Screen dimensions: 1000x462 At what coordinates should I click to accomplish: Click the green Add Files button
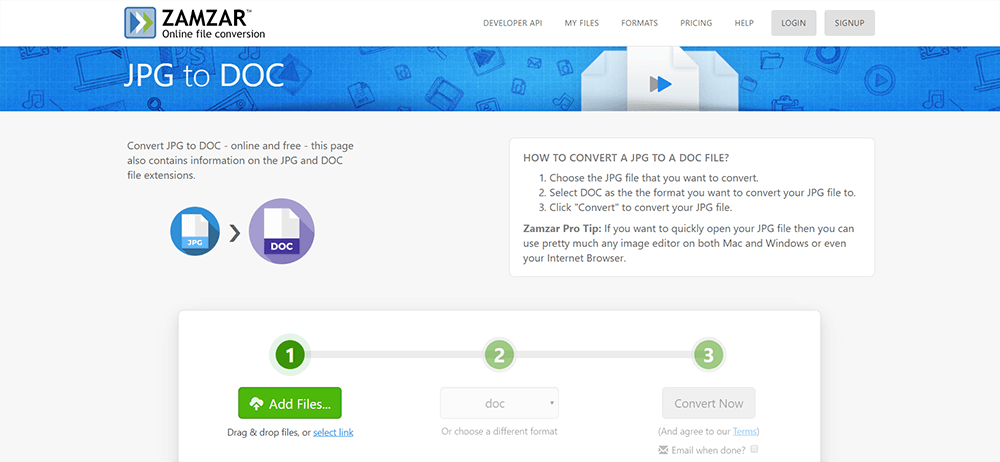(x=289, y=403)
